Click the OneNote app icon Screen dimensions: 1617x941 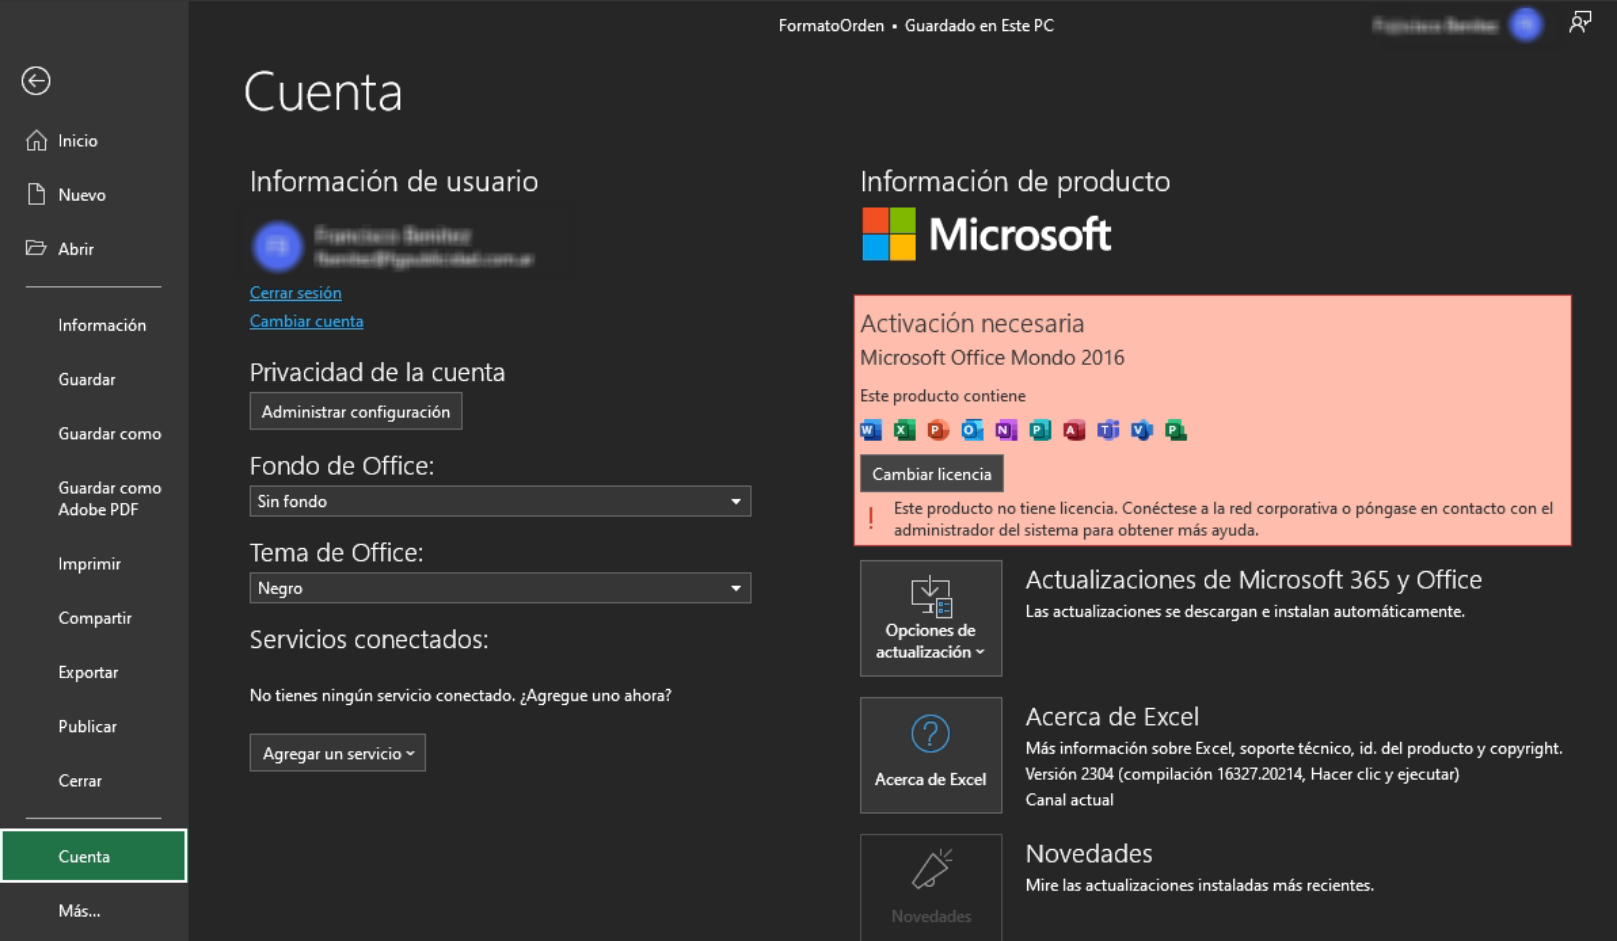tap(1006, 430)
